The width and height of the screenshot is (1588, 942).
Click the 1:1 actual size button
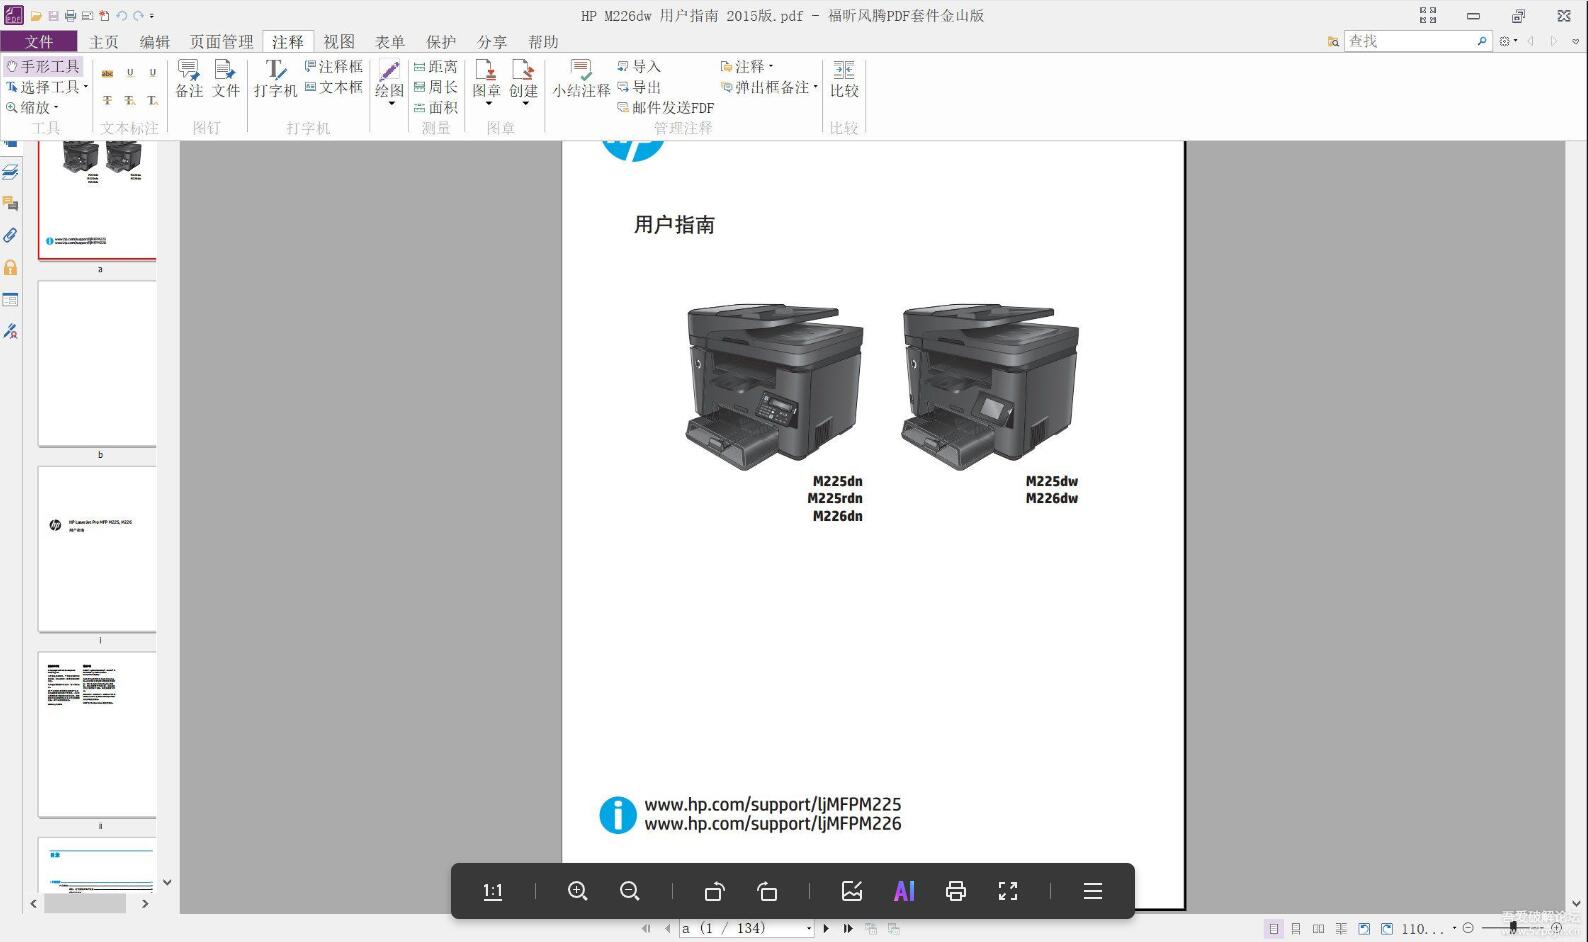pyautogui.click(x=493, y=891)
